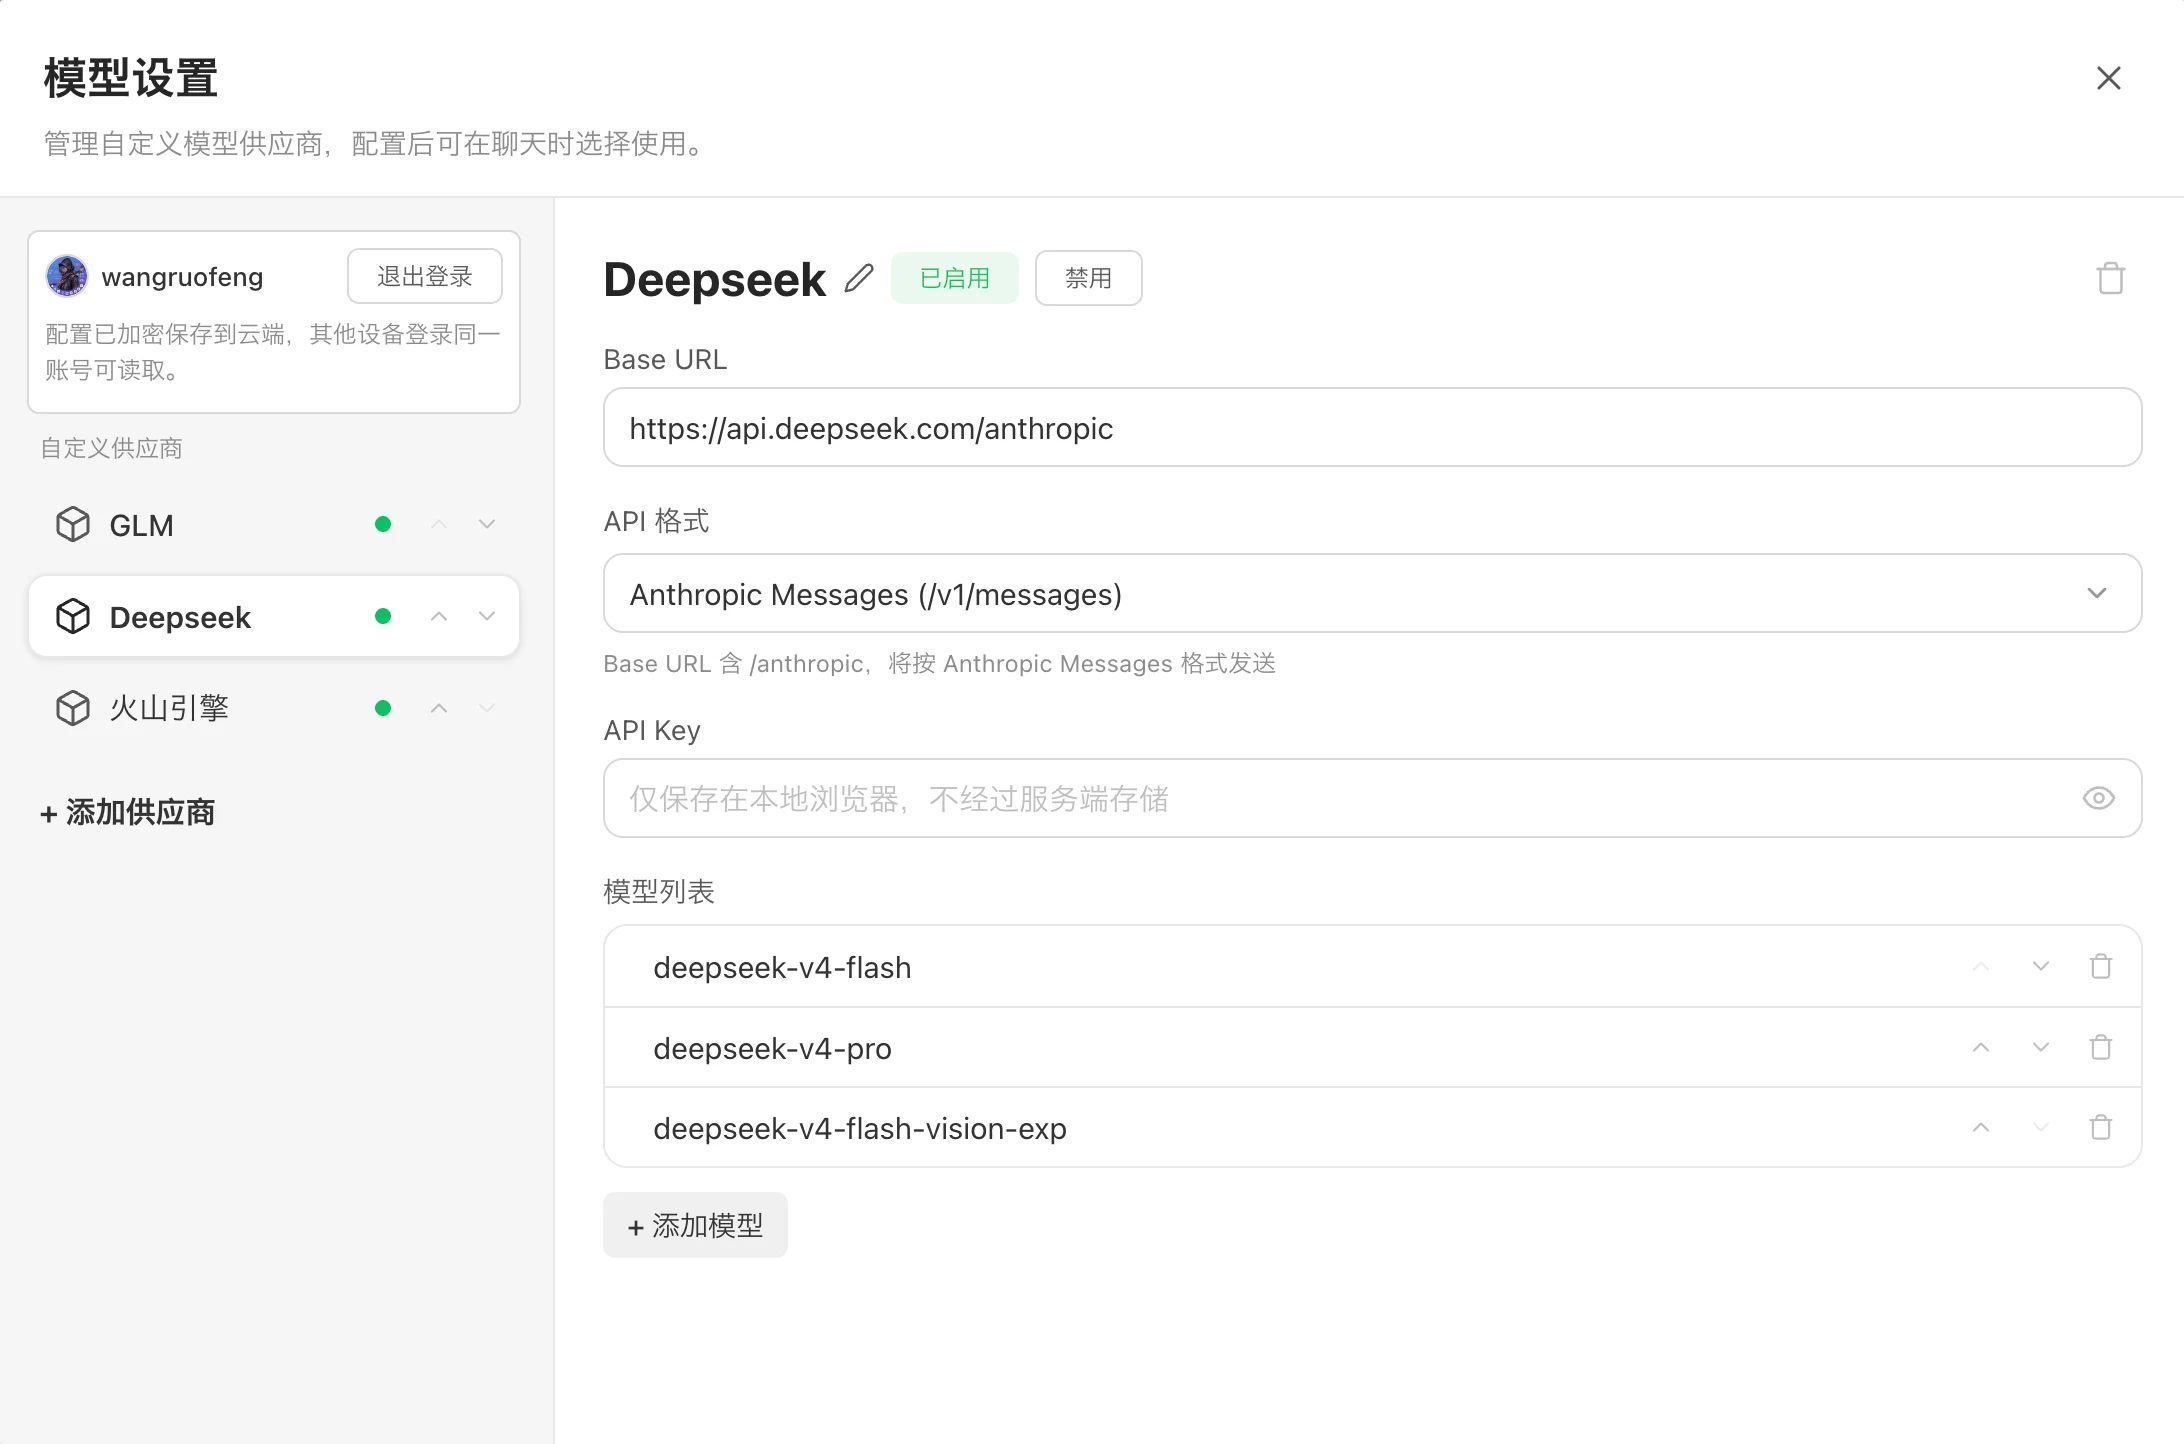Screen dimensions: 2184x1444
Task: Disable provider with the 禁用 button
Action: (x=1088, y=278)
